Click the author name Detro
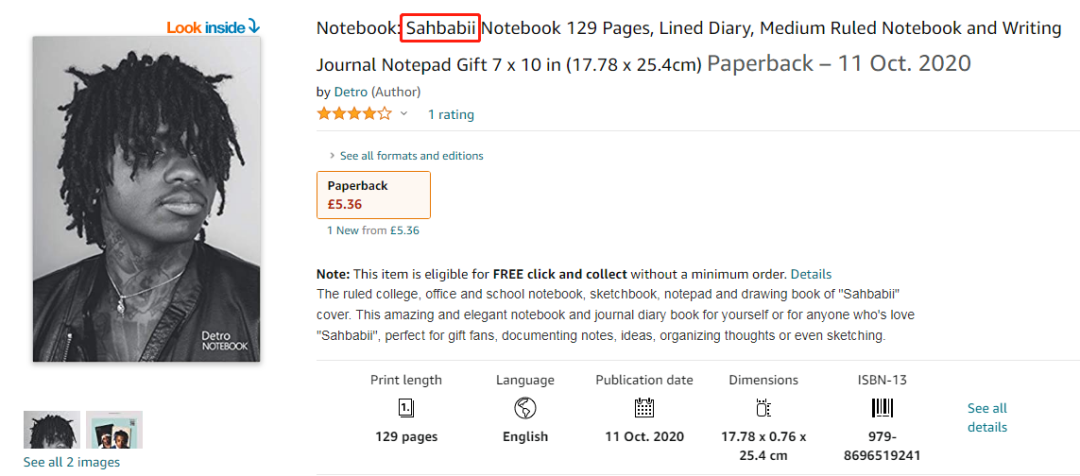The image size is (1080, 476). [350, 91]
